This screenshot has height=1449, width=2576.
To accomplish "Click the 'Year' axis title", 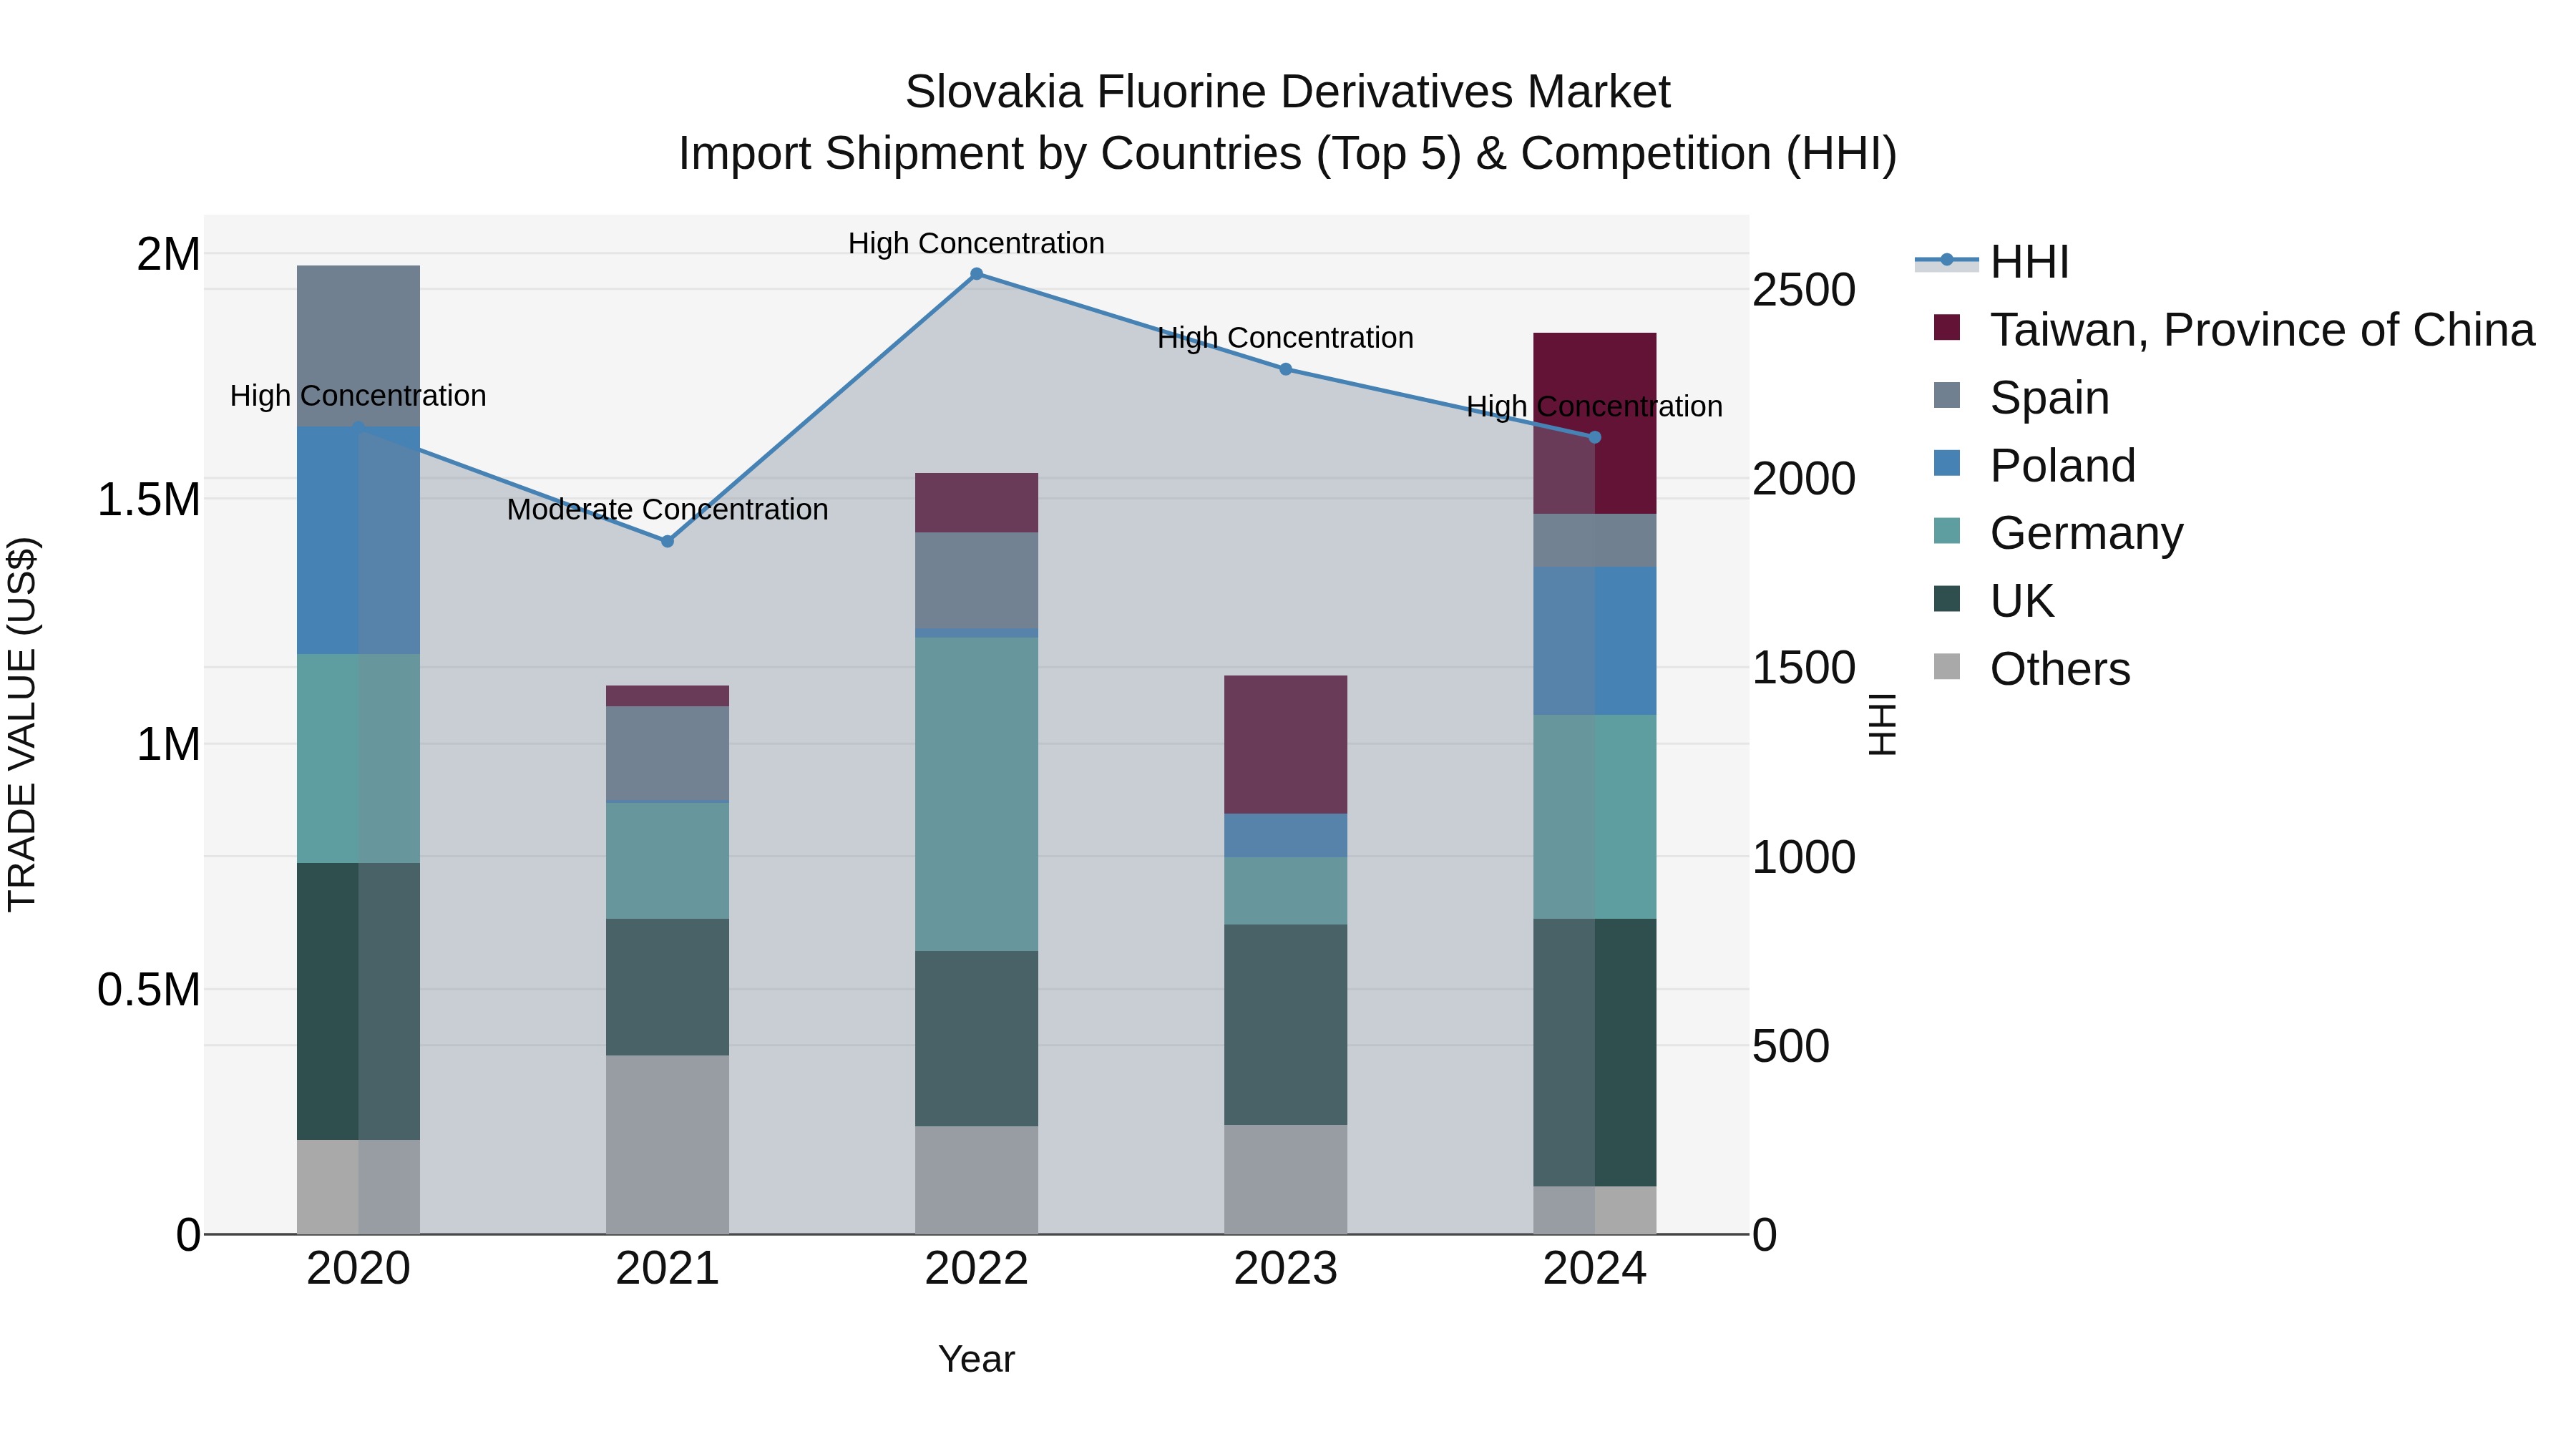I will point(977,1359).
